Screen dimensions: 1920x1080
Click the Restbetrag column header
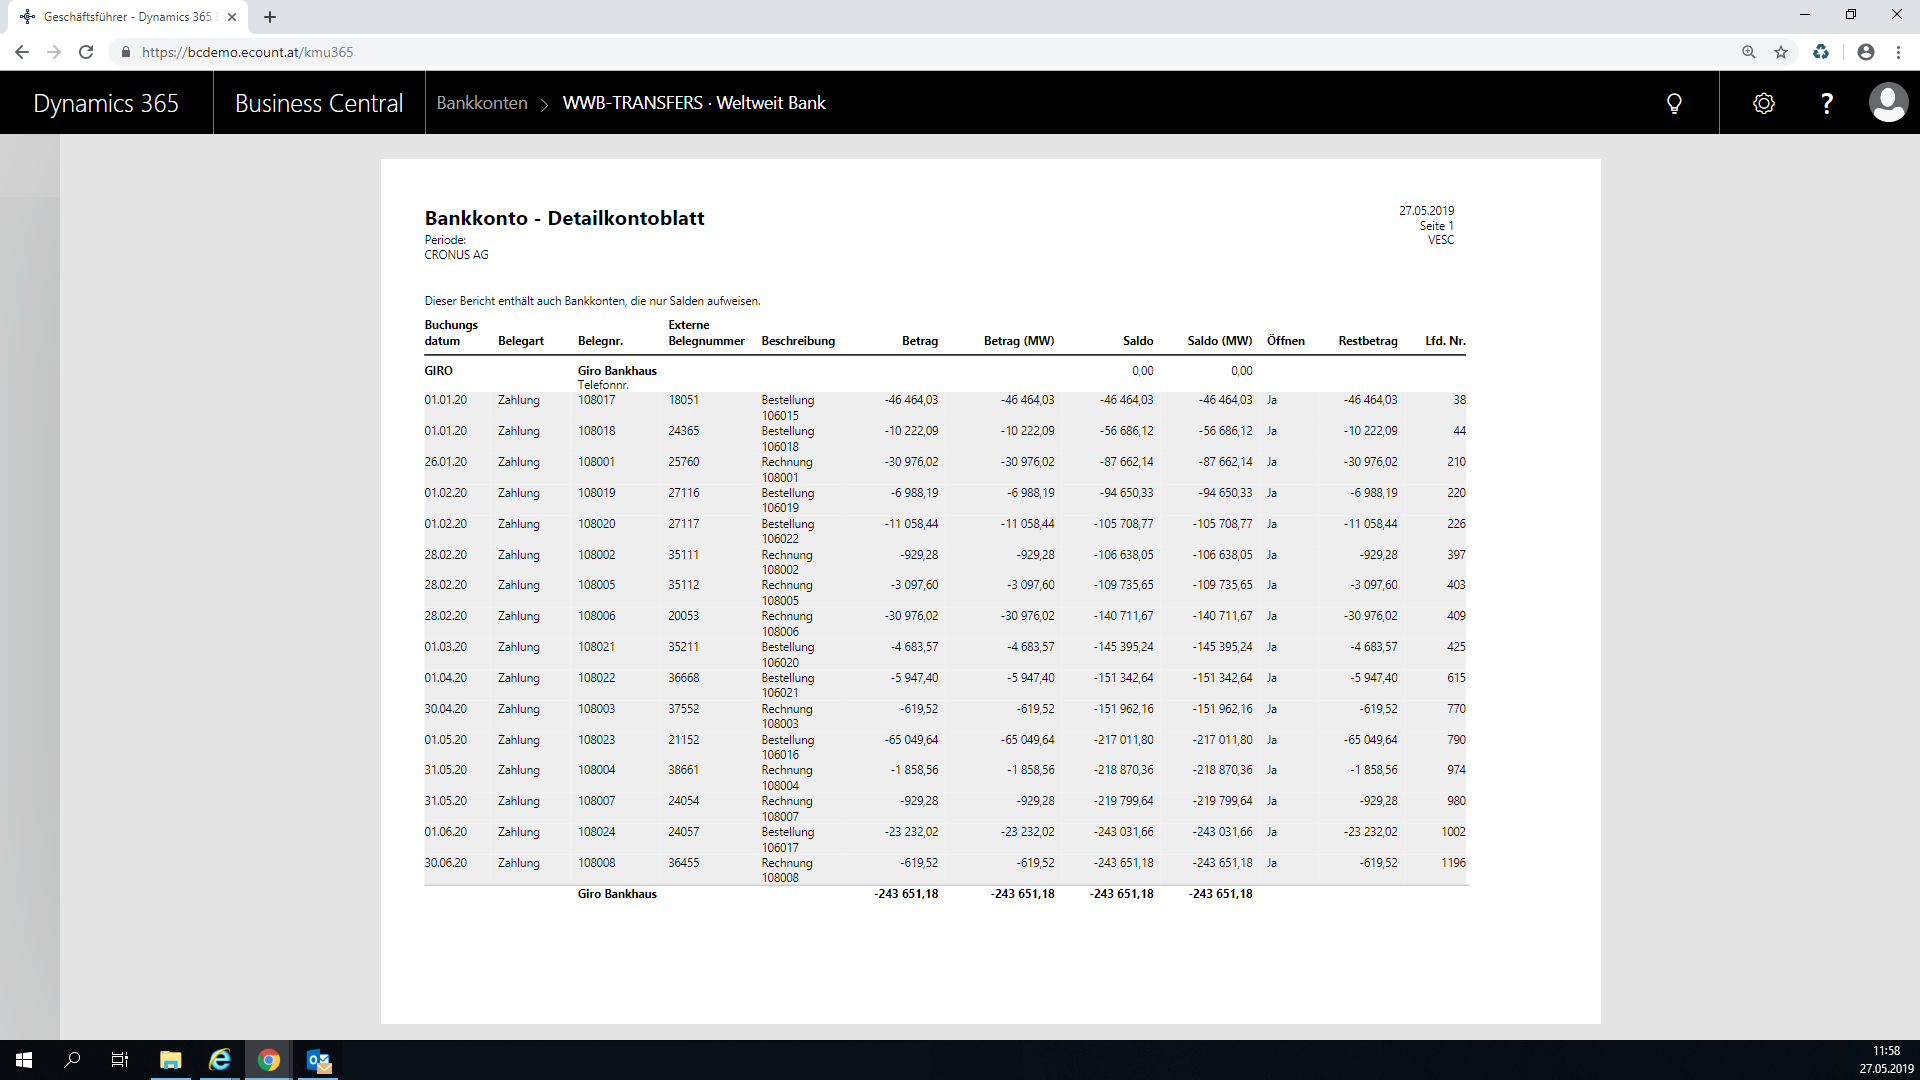pyautogui.click(x=1368, y=341)
